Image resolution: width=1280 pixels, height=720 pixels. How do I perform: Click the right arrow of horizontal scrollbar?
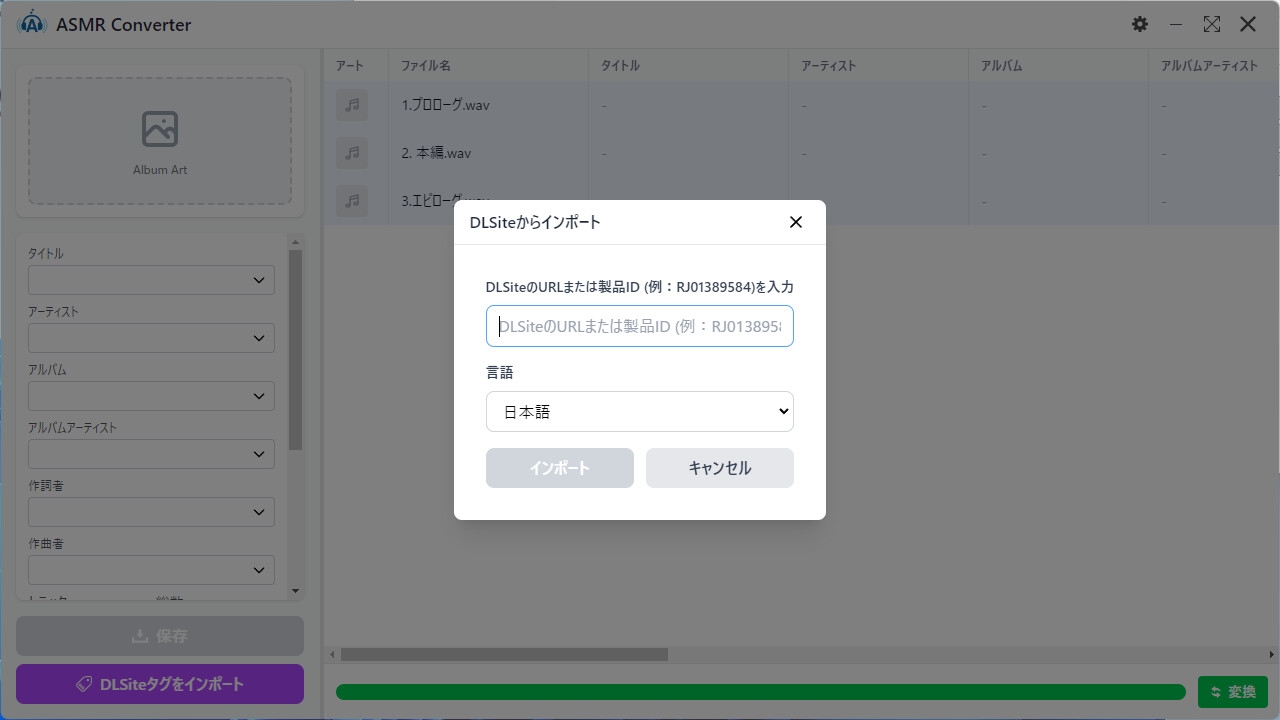(1272, 655)
